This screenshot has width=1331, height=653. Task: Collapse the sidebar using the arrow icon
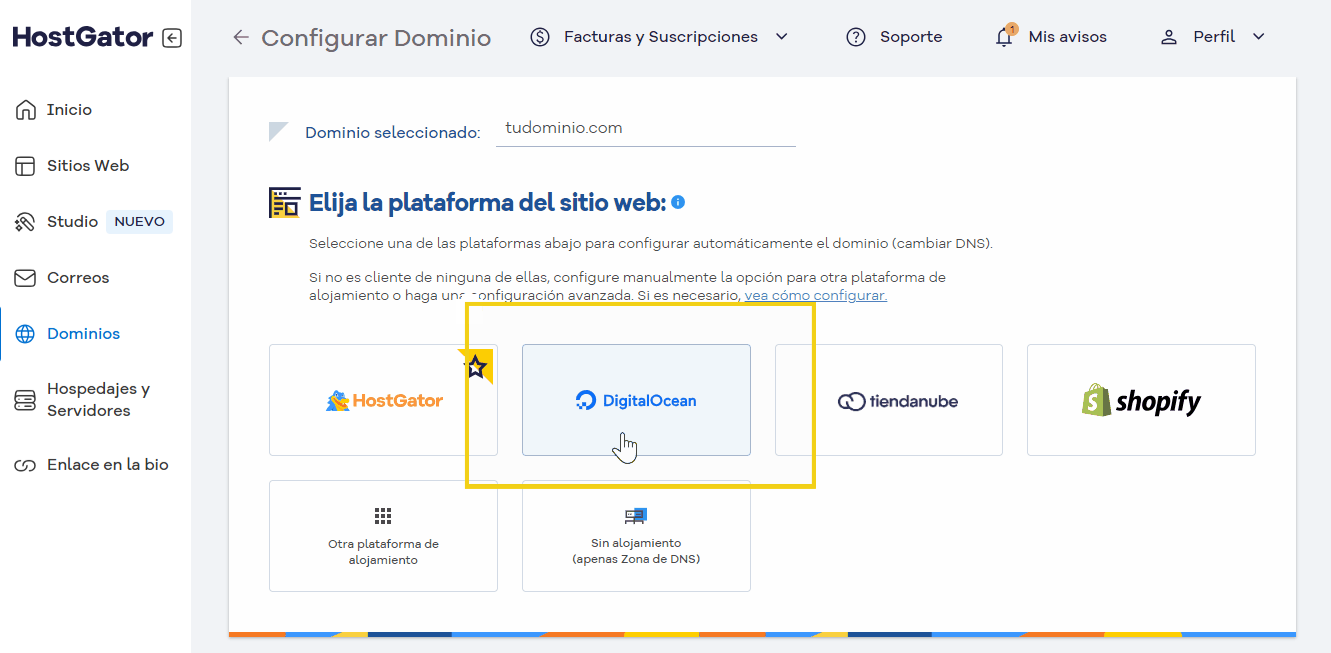pyautogui.click(x=172, y=38)
